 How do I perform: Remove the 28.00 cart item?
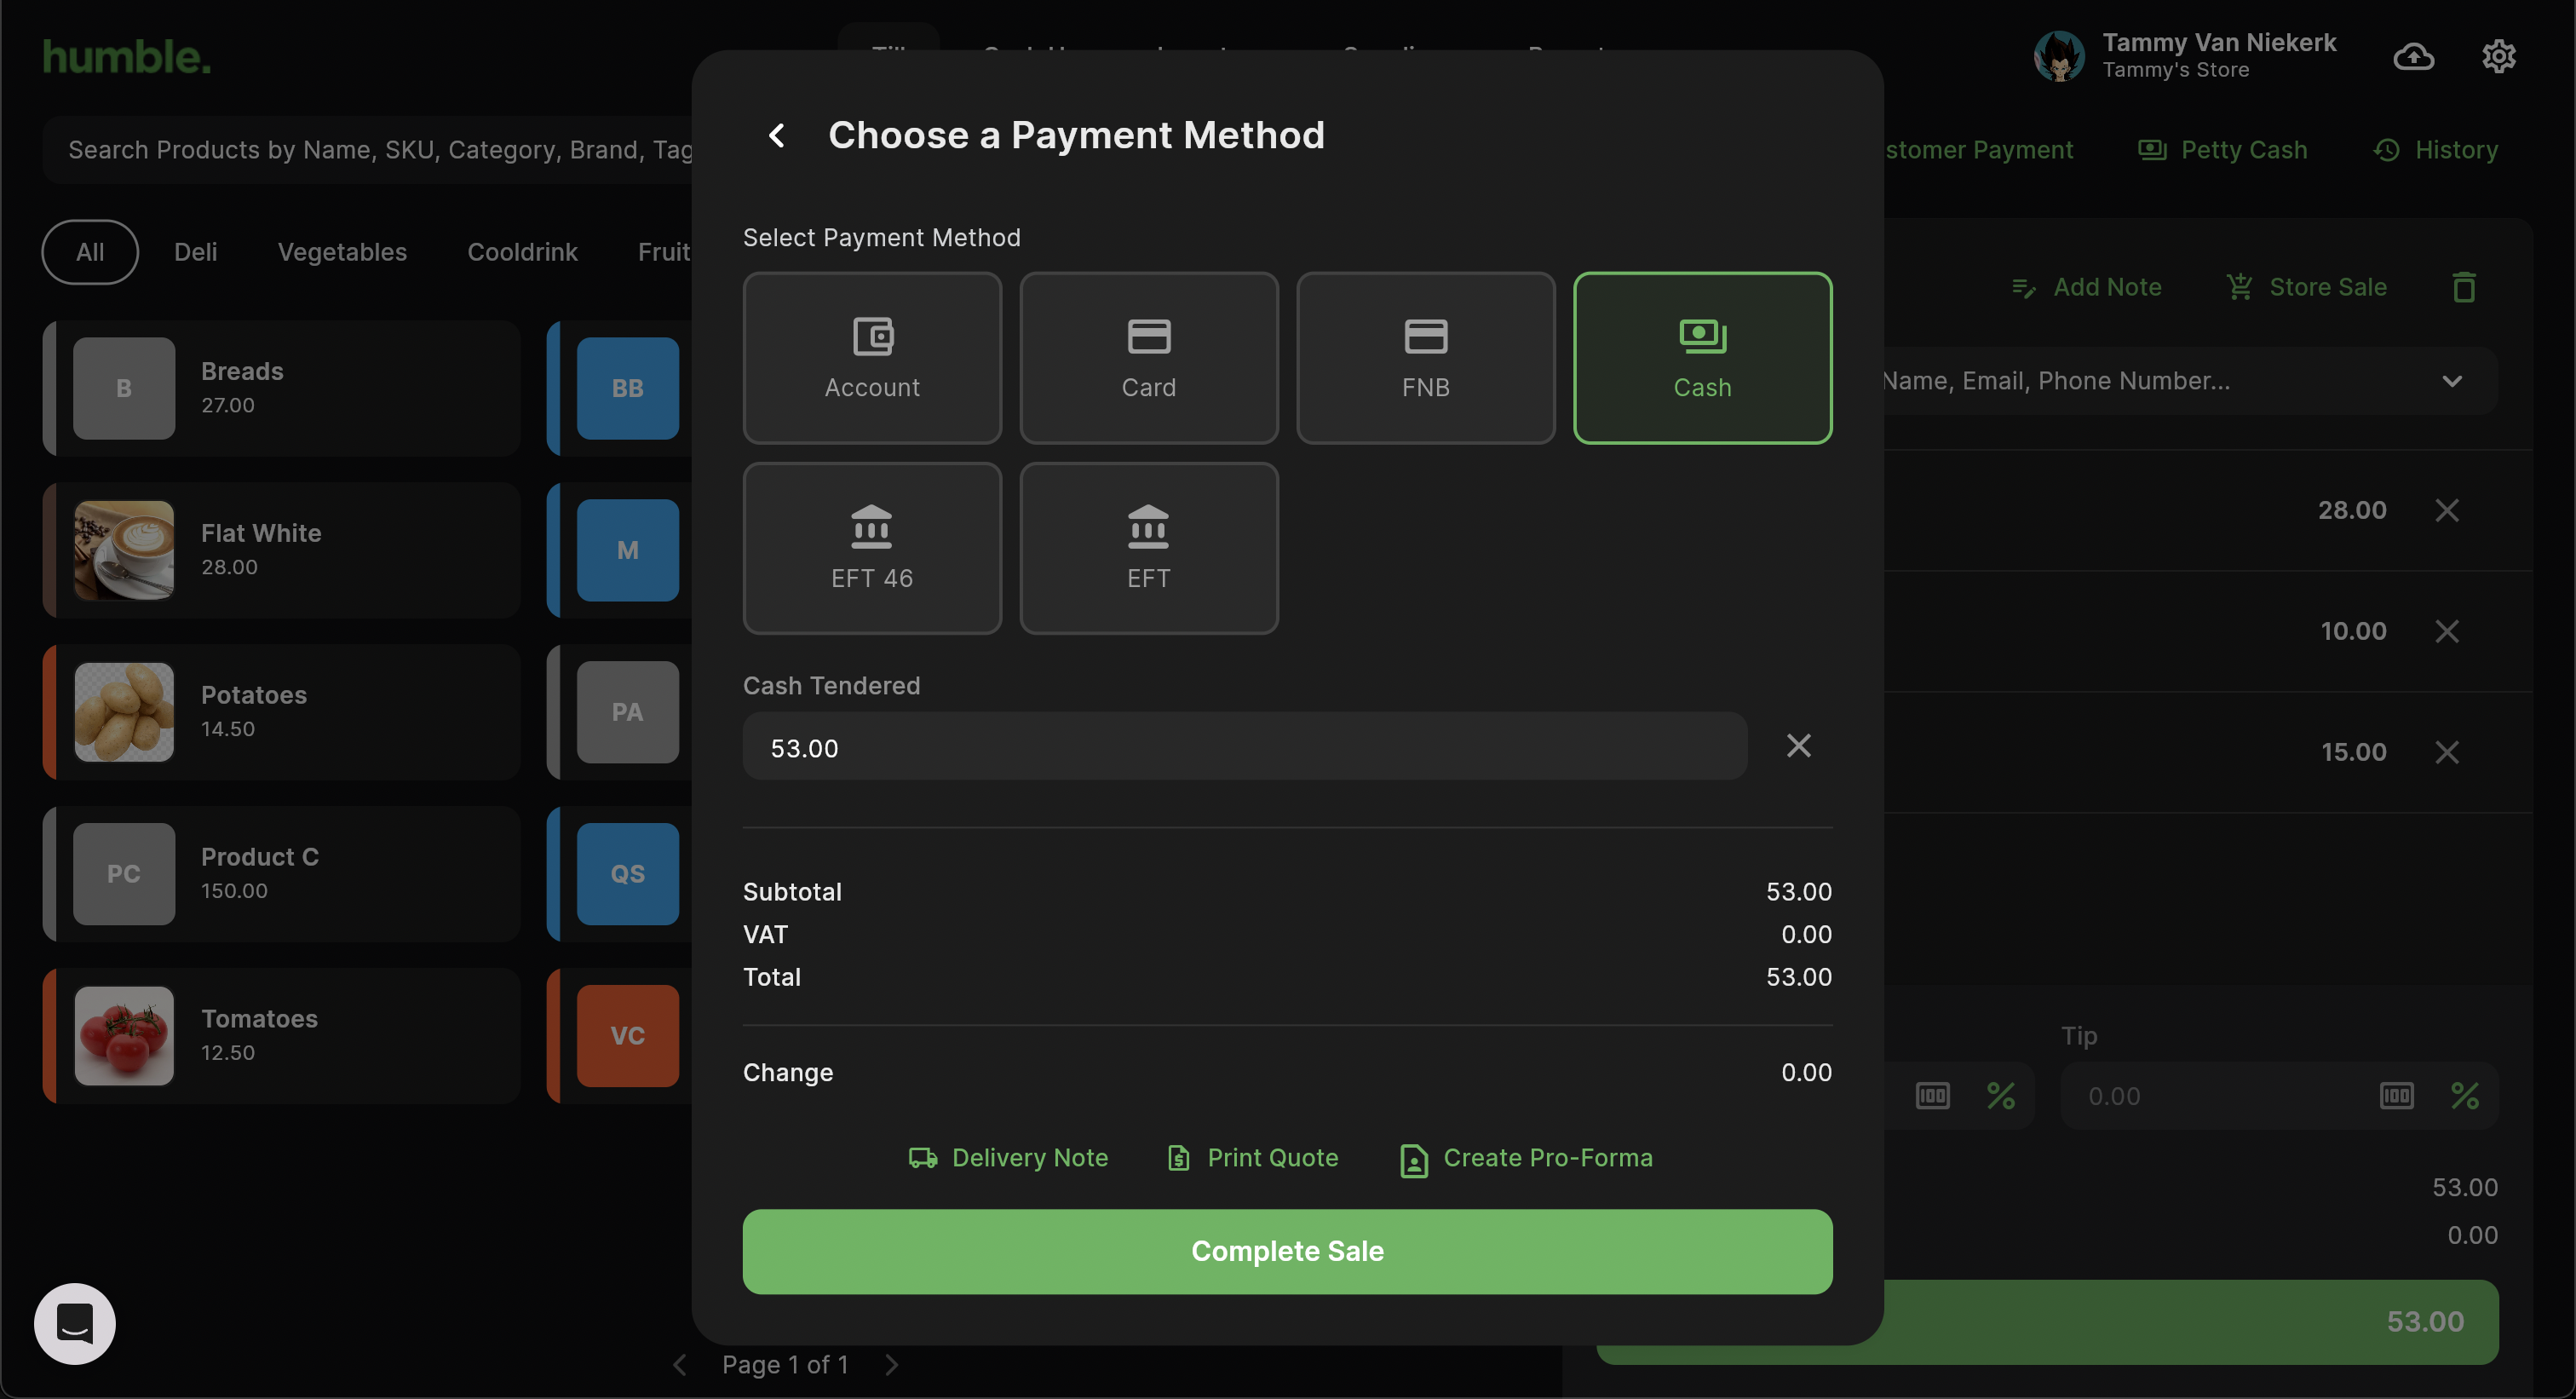point(2446,511)
